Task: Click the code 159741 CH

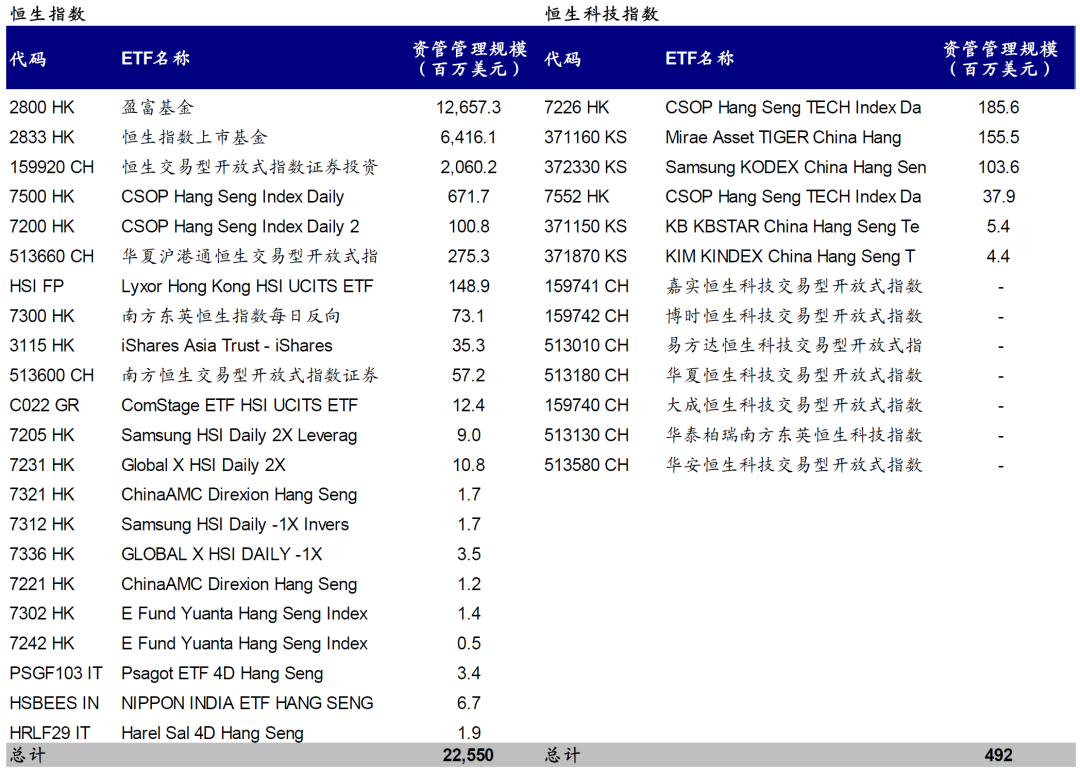Action: point(587,286)
